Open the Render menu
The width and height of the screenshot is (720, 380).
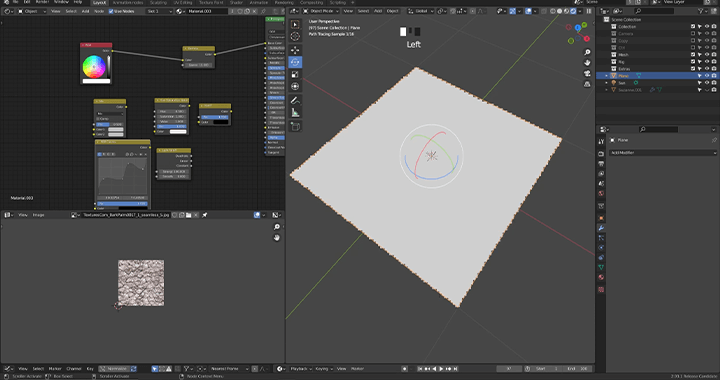[42, 2]
